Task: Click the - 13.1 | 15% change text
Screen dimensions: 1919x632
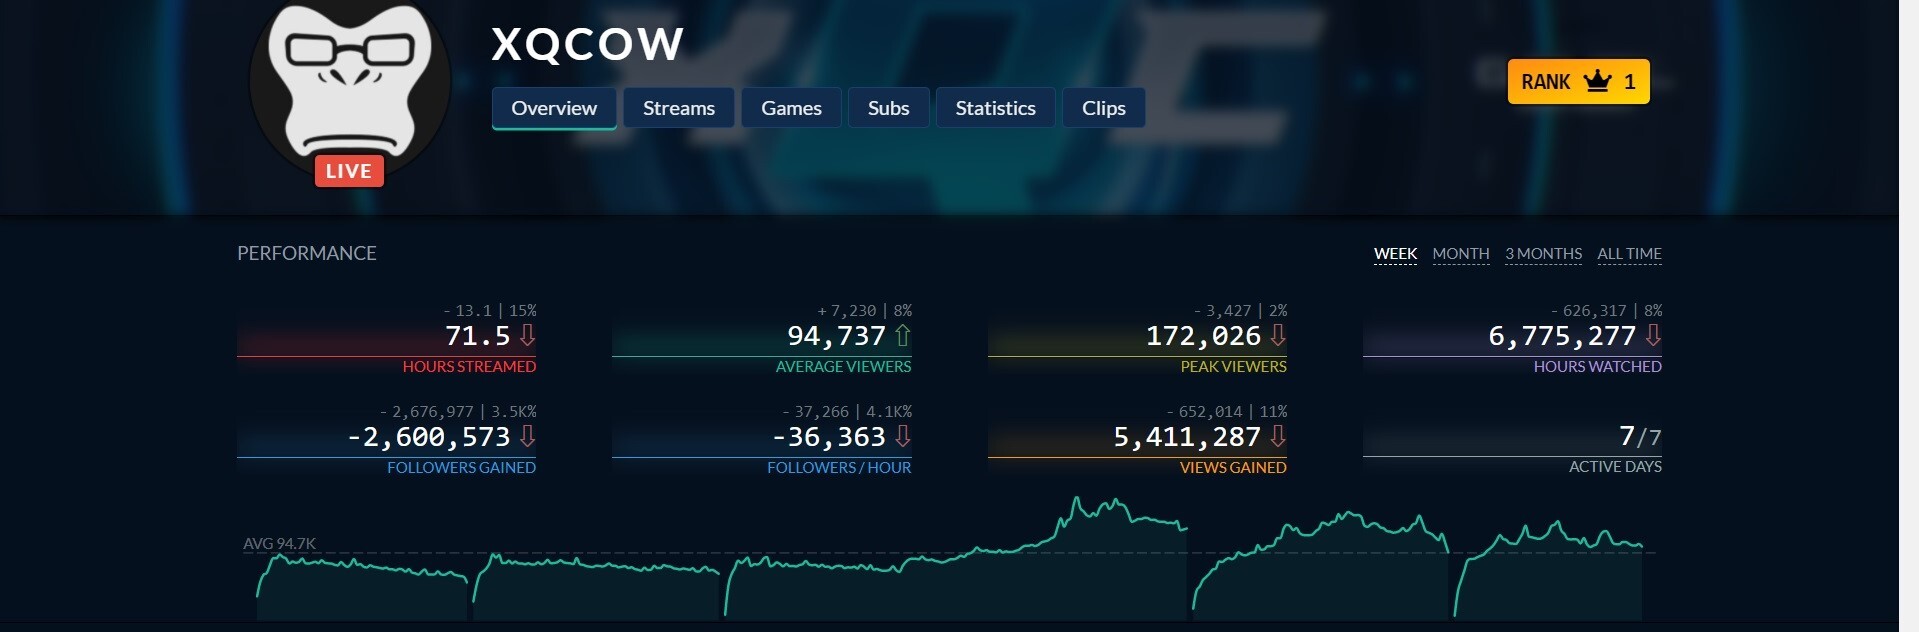Action: click(x=490, y=311)
